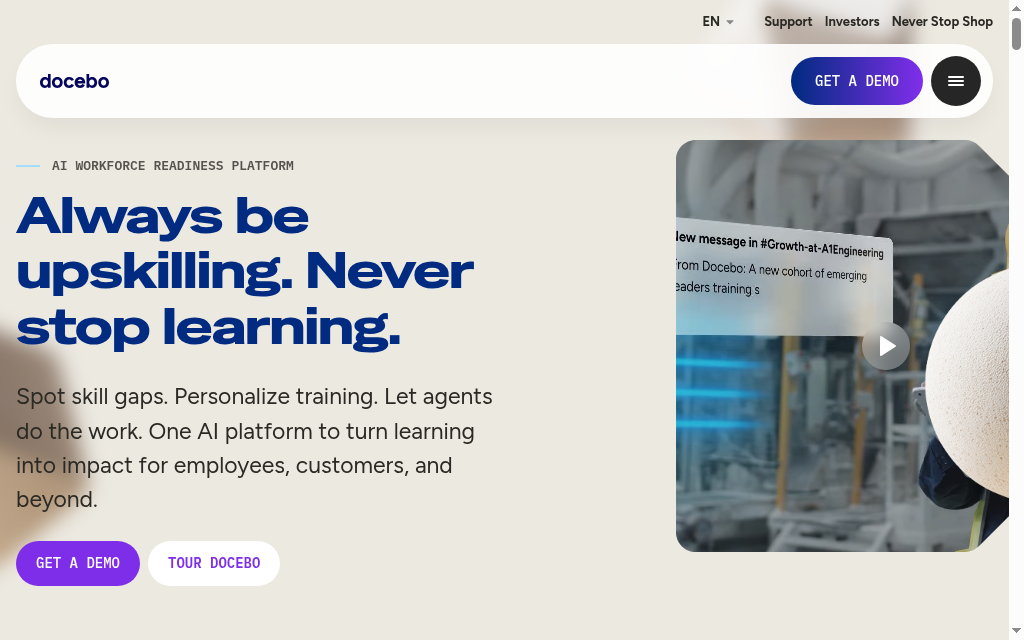Image resolution: width=1024 pixels, height=640 pixels.
Task: Open the hamburger menu icon
Action: [955, 81]
